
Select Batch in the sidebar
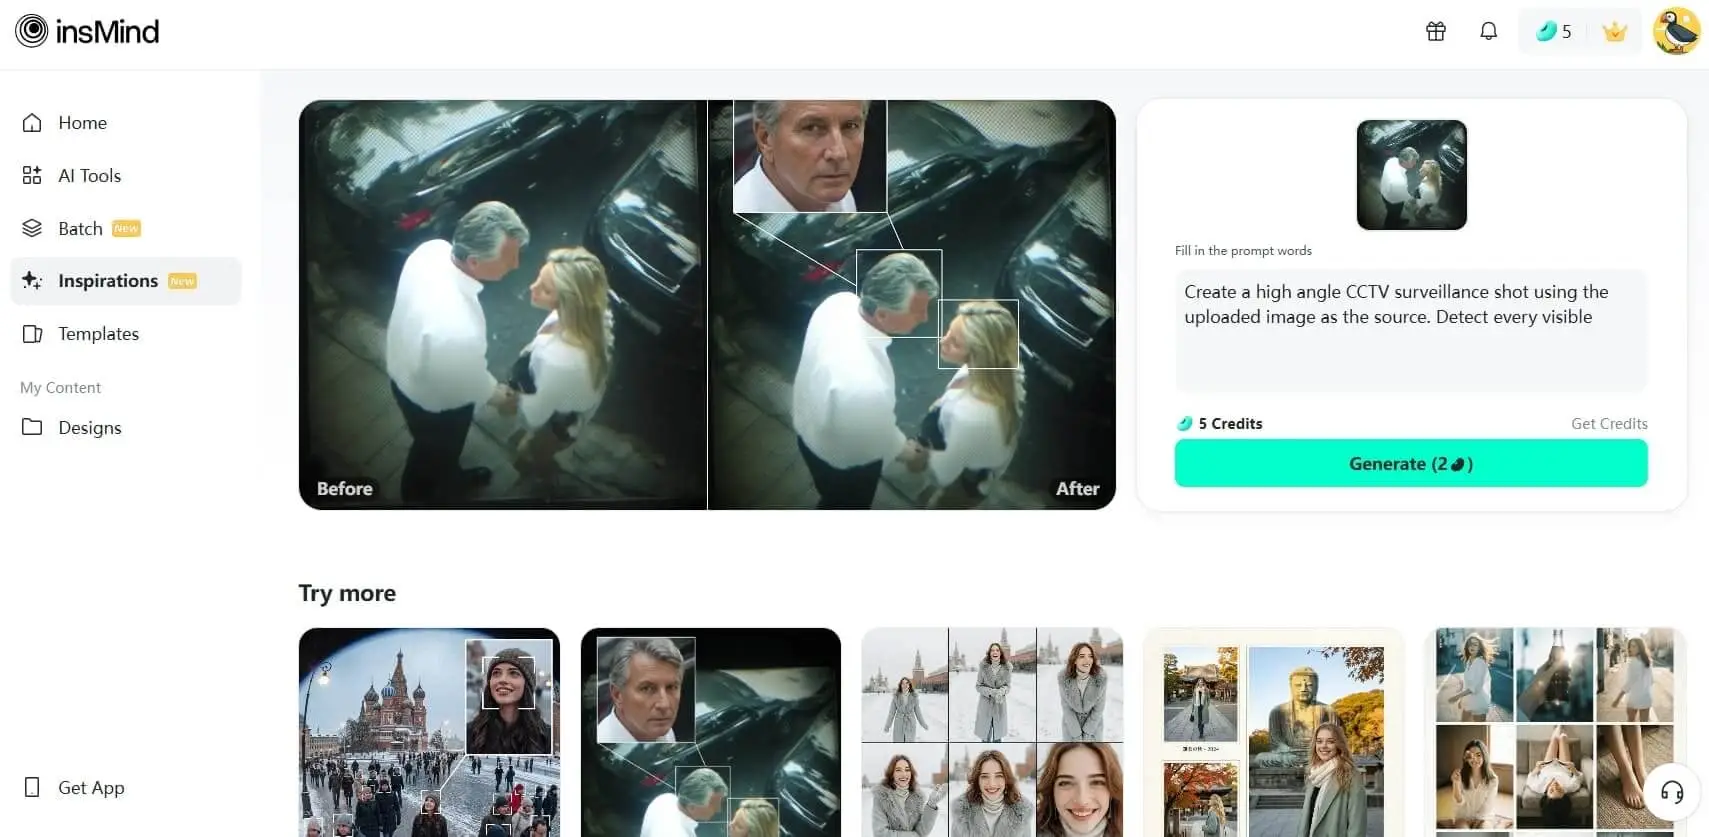tap(80, 229)
